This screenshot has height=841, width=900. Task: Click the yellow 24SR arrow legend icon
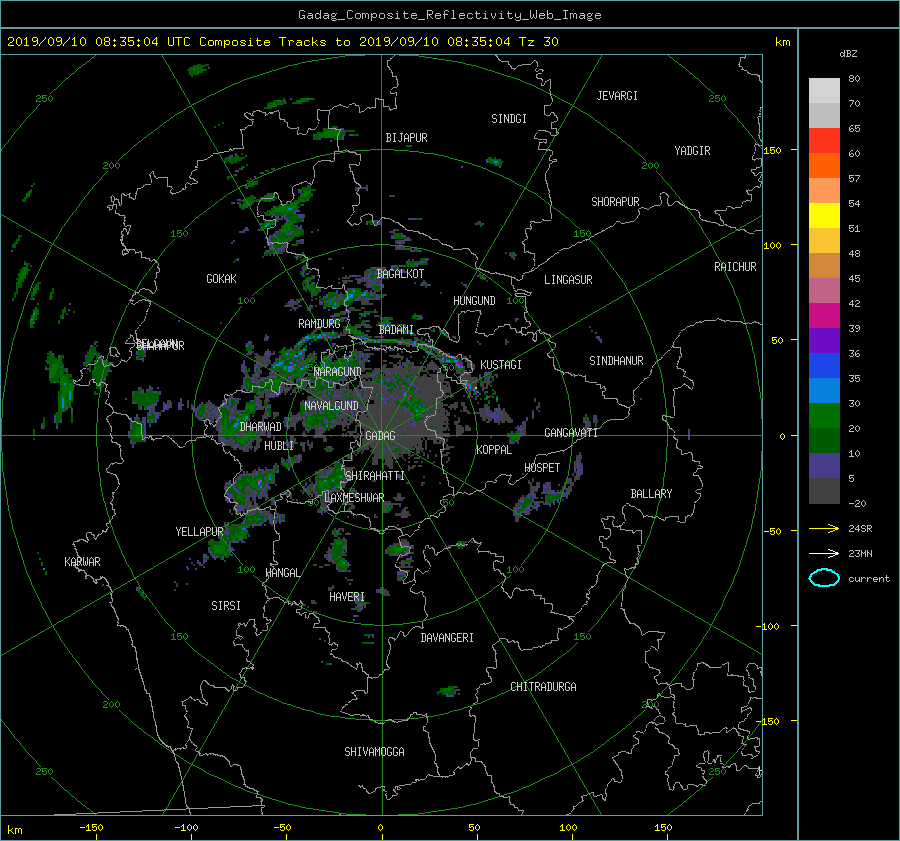824,528
